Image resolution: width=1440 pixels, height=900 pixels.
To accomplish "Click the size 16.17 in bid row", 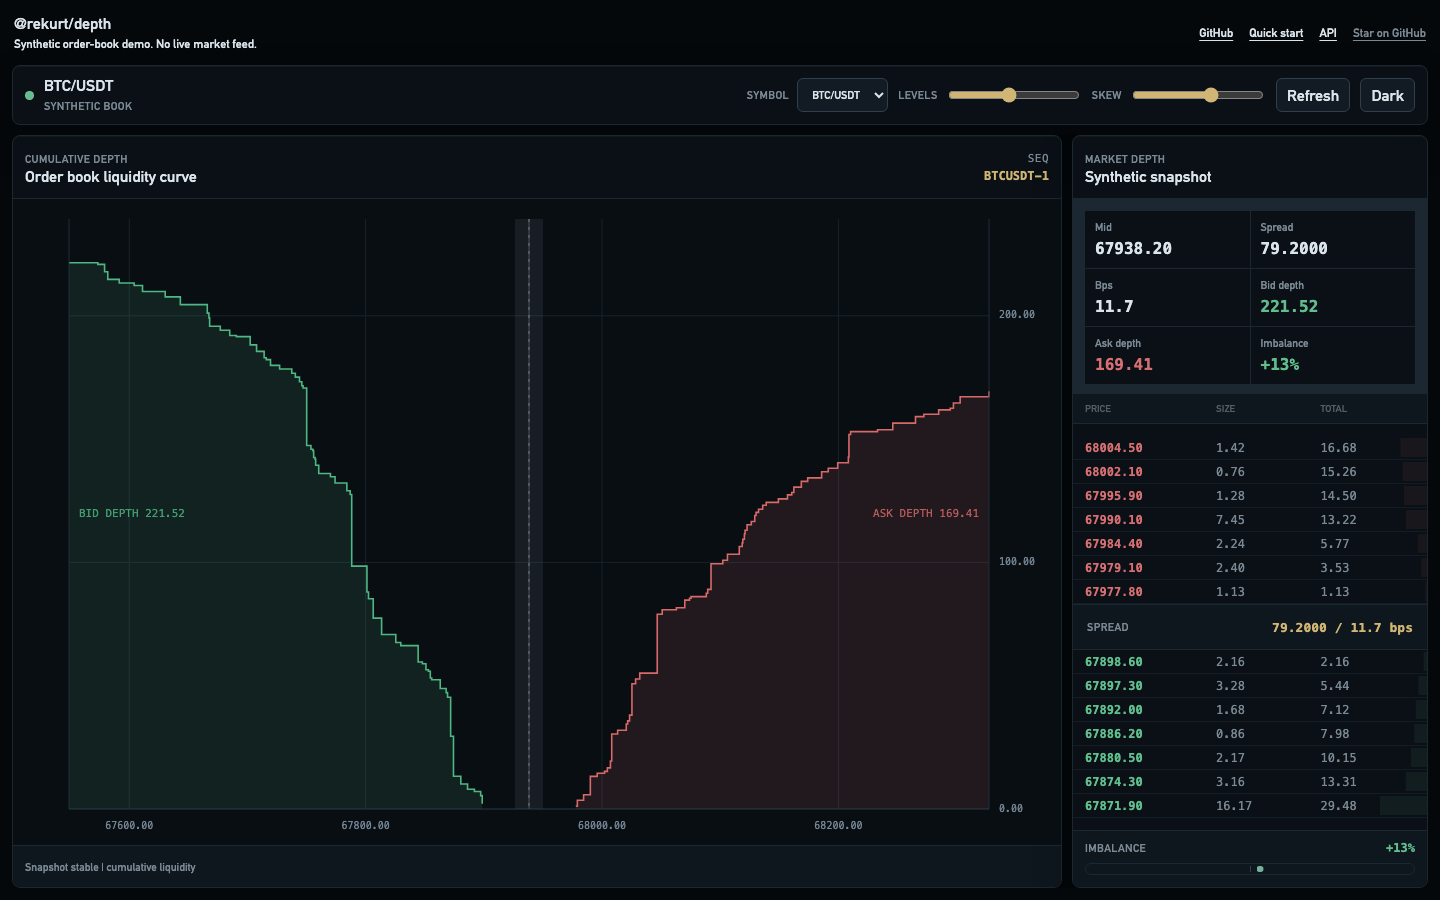I will tap(1234, 806).
